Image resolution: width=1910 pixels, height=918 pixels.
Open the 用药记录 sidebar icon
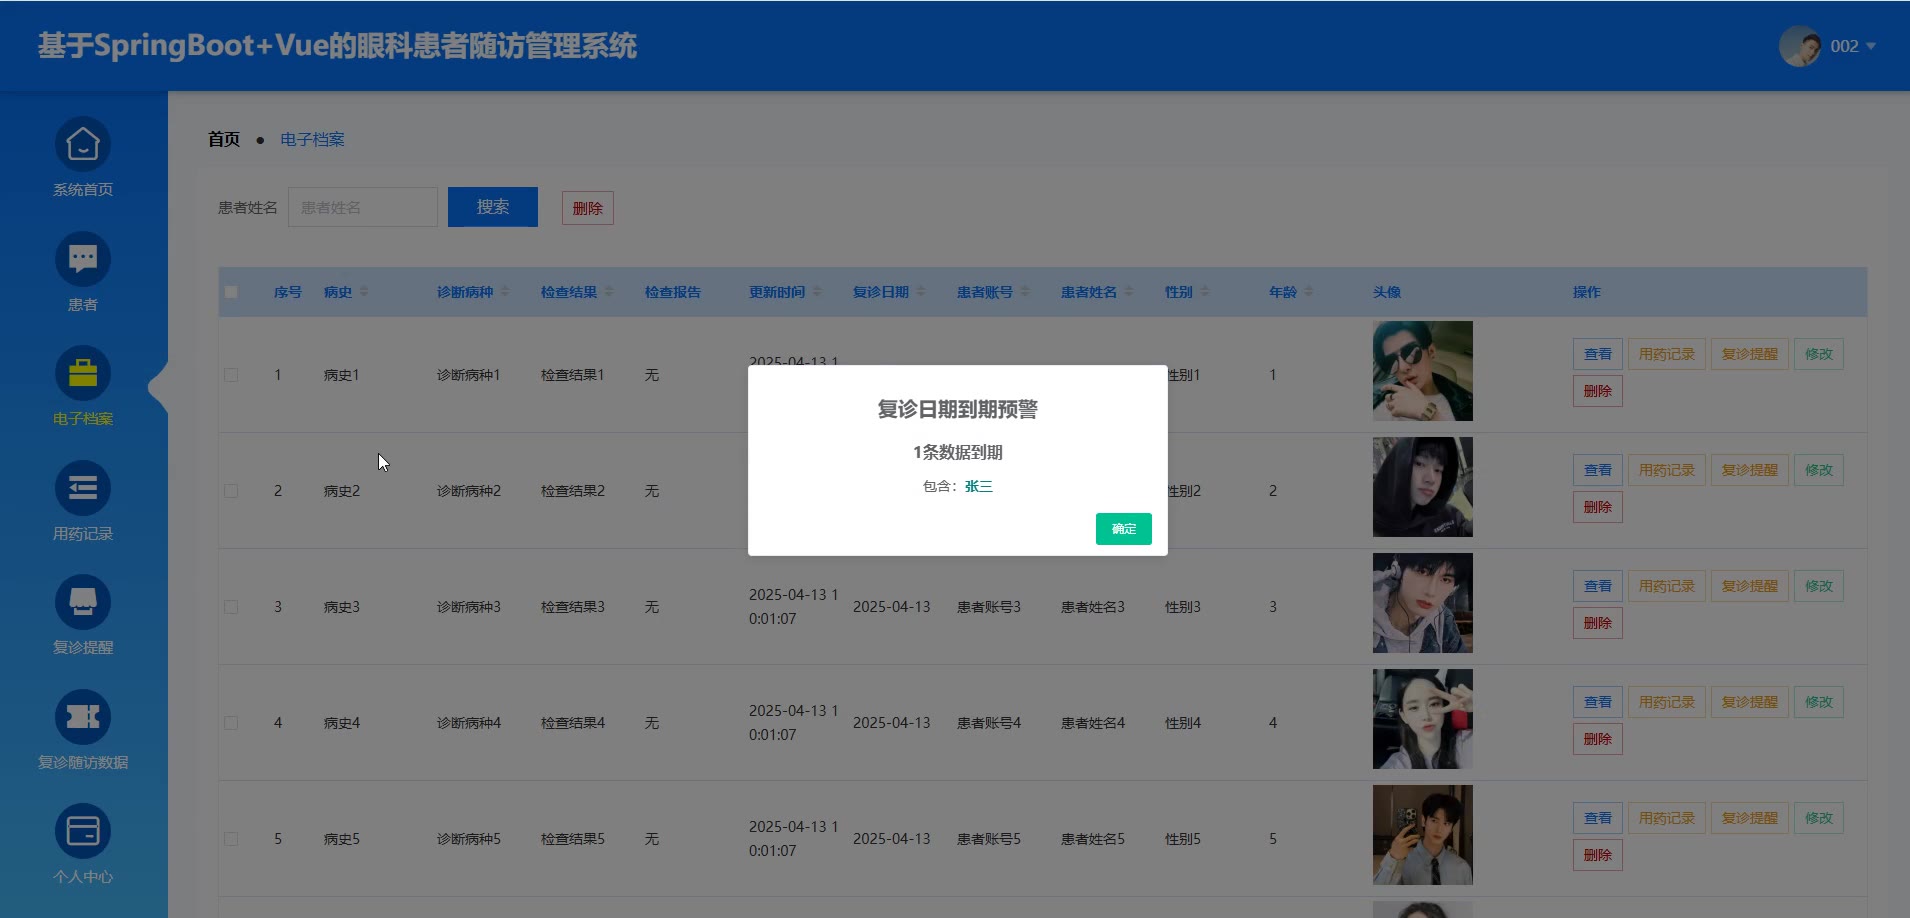click(x=83, y=488)
